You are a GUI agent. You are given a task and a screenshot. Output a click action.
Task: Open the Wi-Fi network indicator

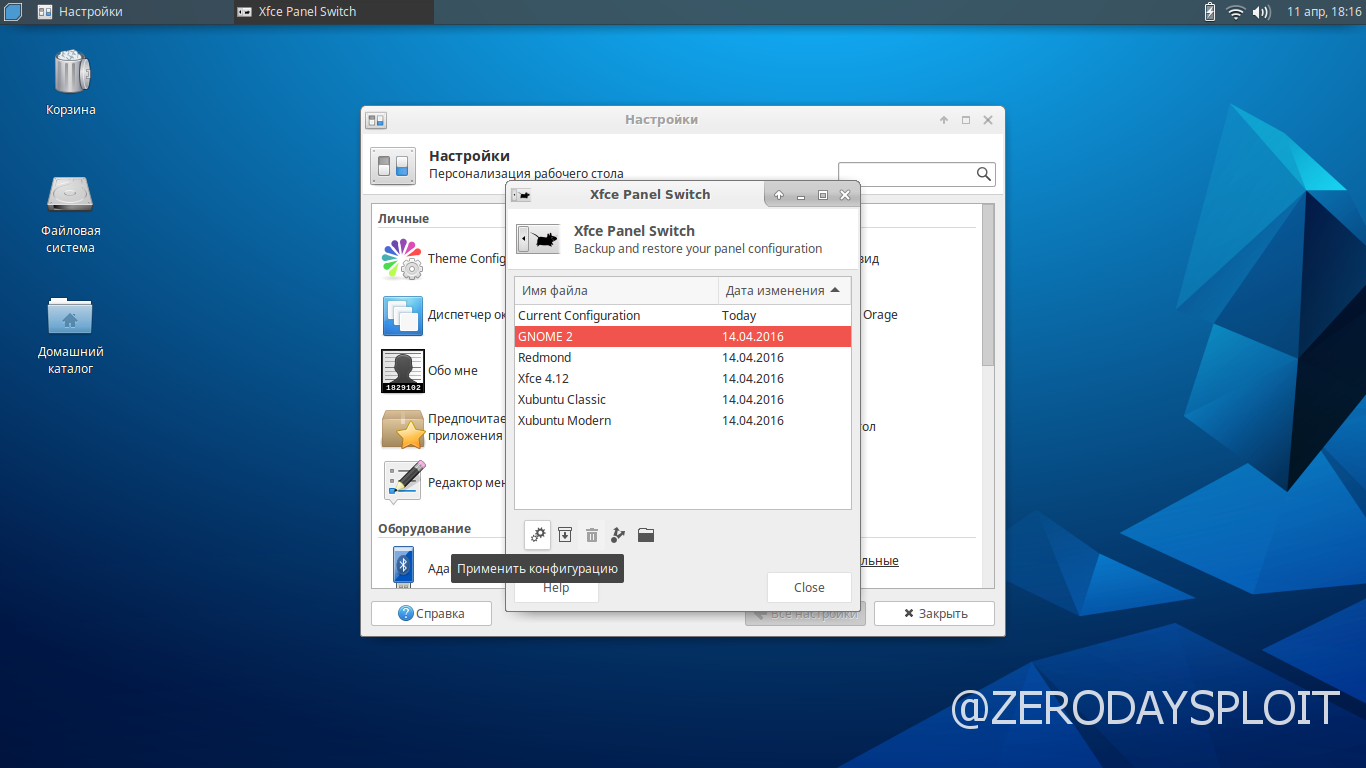[x=1236, y=12]
